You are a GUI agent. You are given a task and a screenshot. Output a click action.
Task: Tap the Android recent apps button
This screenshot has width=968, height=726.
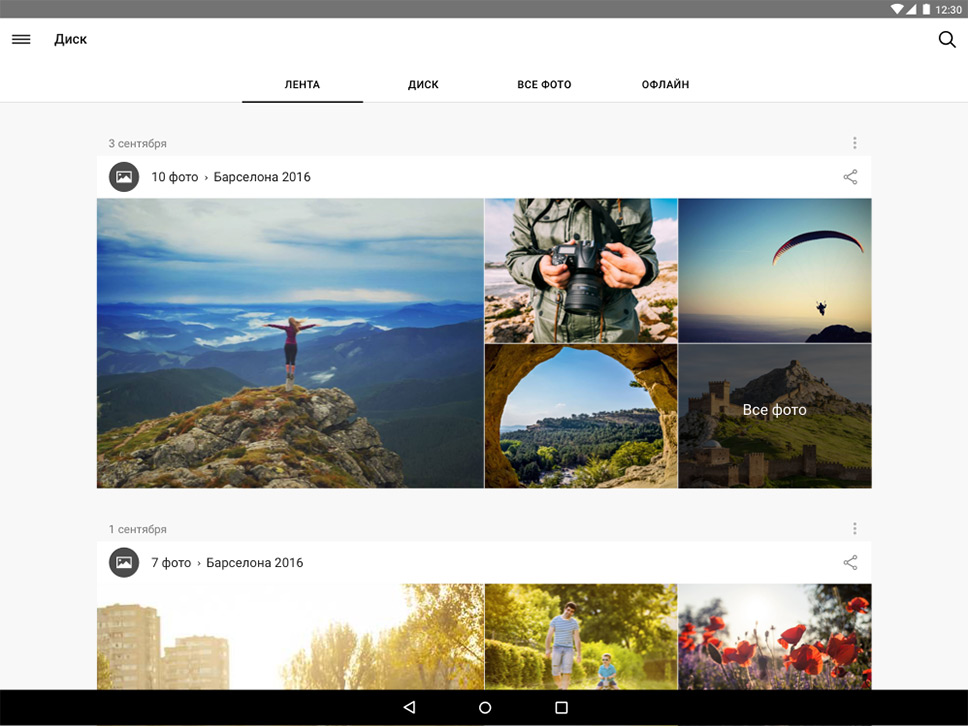[561, 707]
